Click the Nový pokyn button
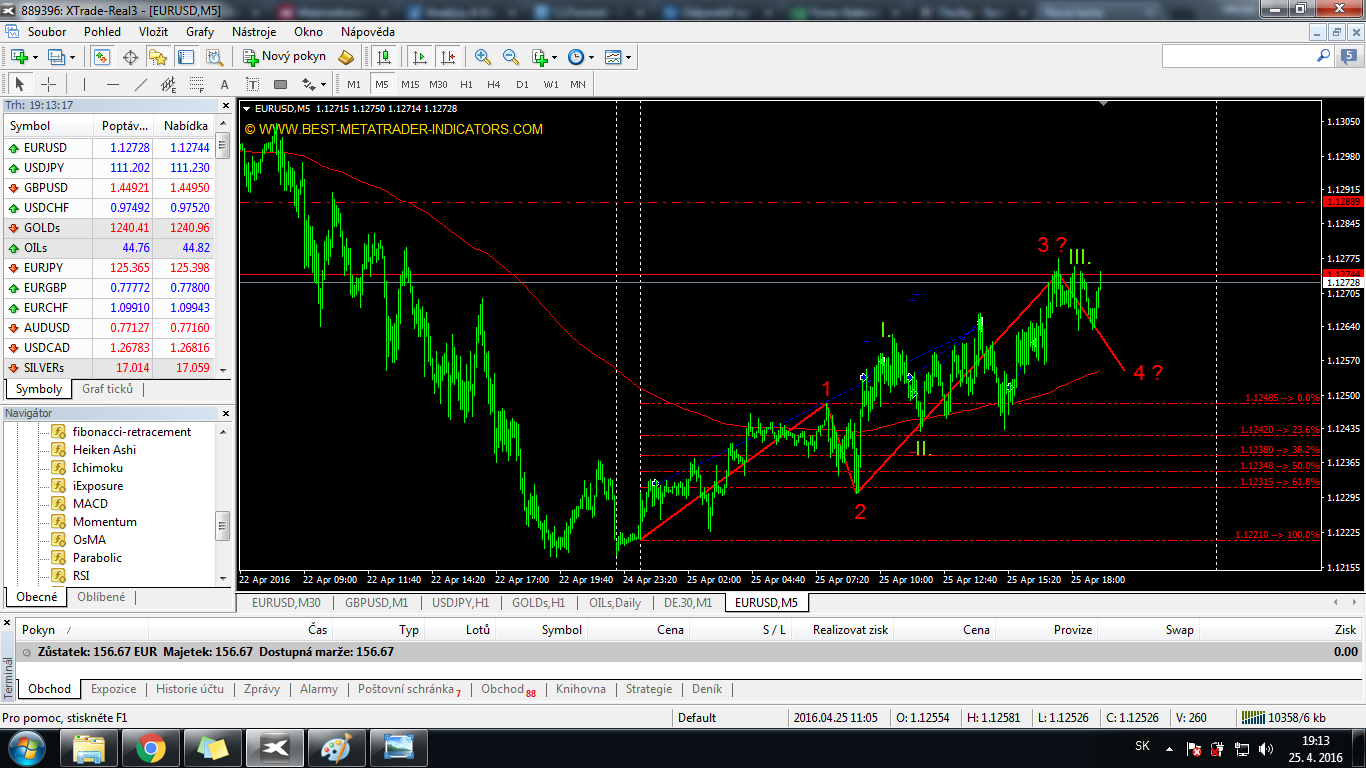Screen dimensions: 1366x768 click(x=285, y=57)
